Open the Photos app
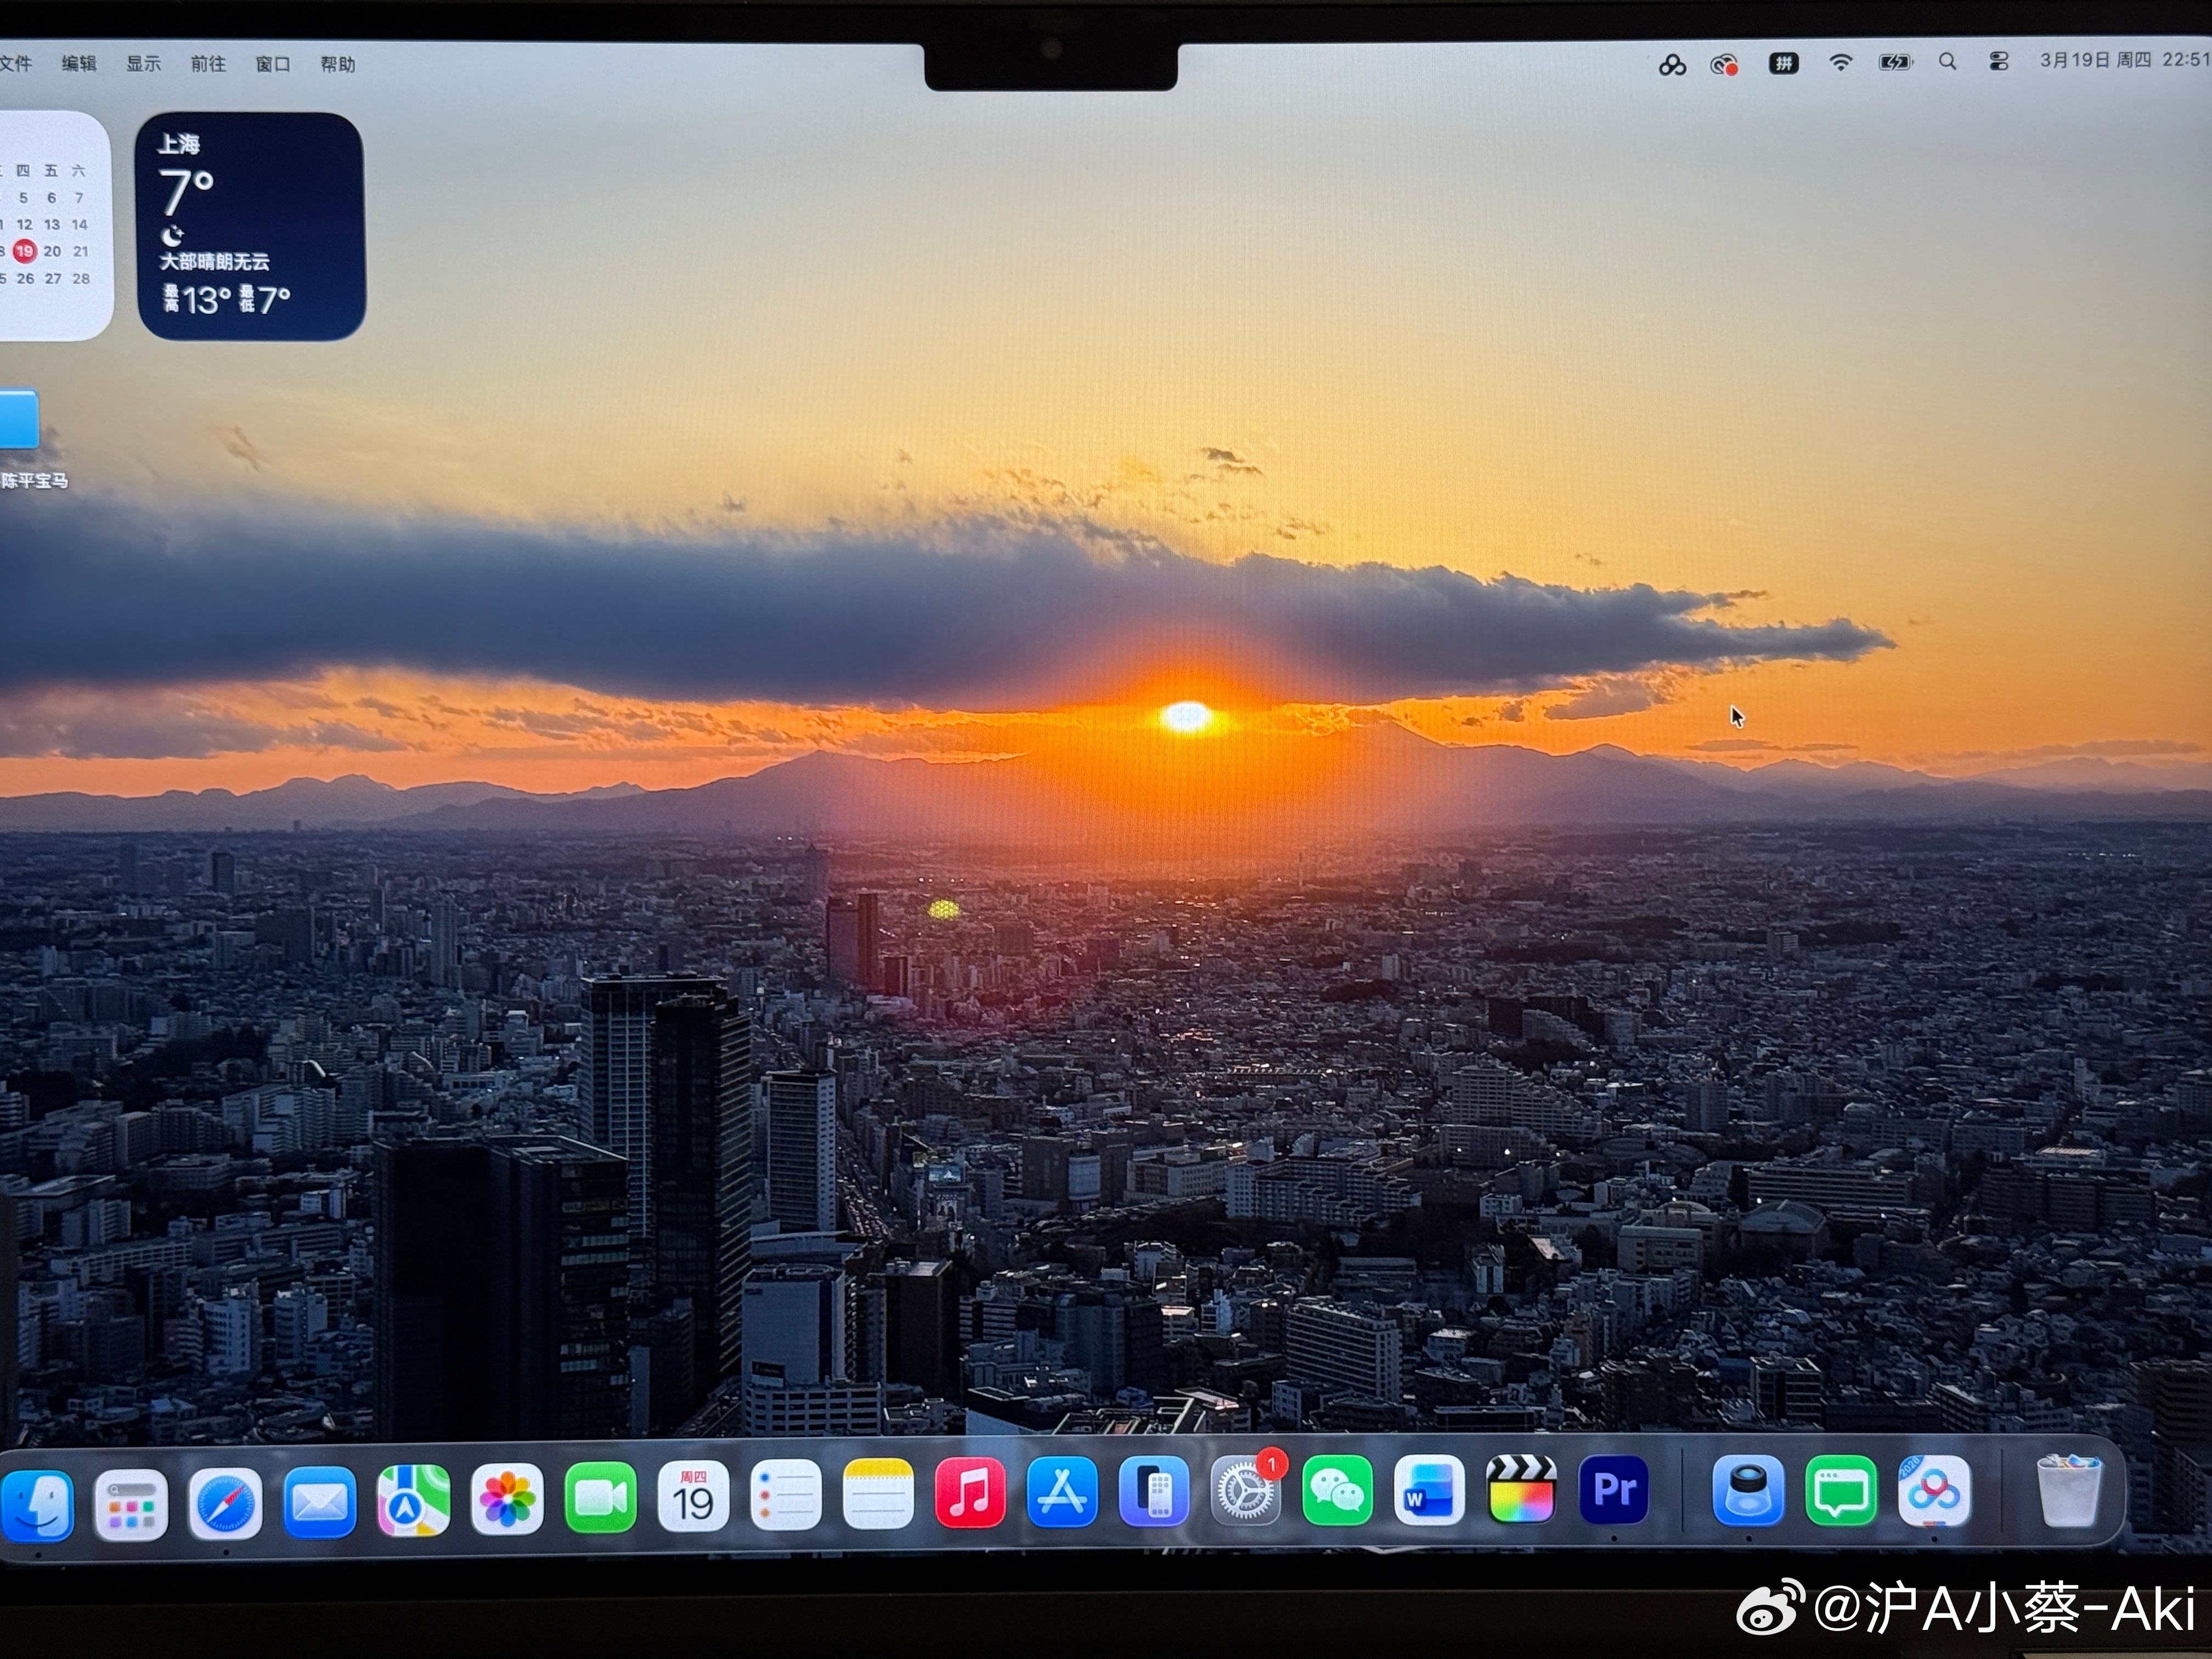Screen dimensions: 2212x1659 click(507, 1499)
